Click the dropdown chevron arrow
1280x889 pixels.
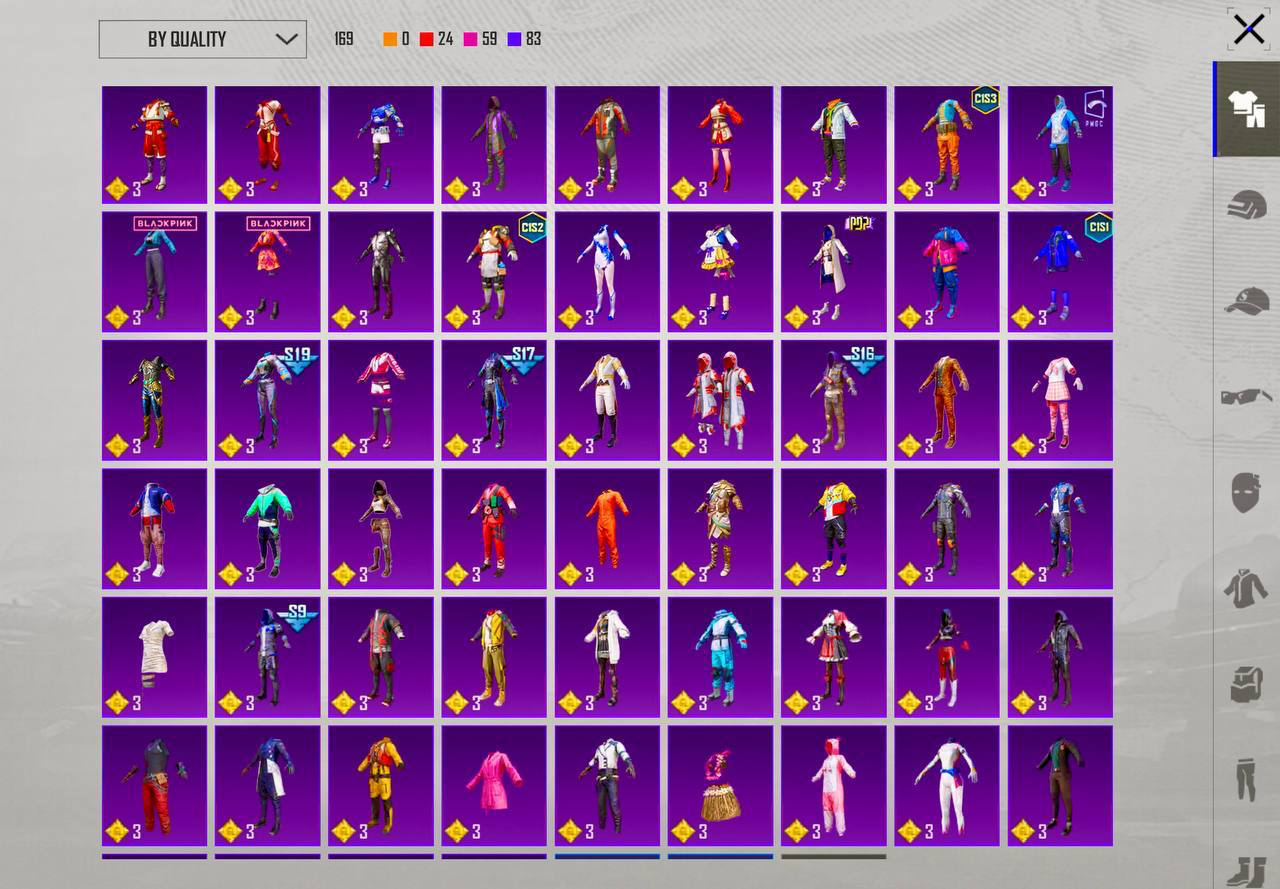pyautogui.click(x=286, y=39)
